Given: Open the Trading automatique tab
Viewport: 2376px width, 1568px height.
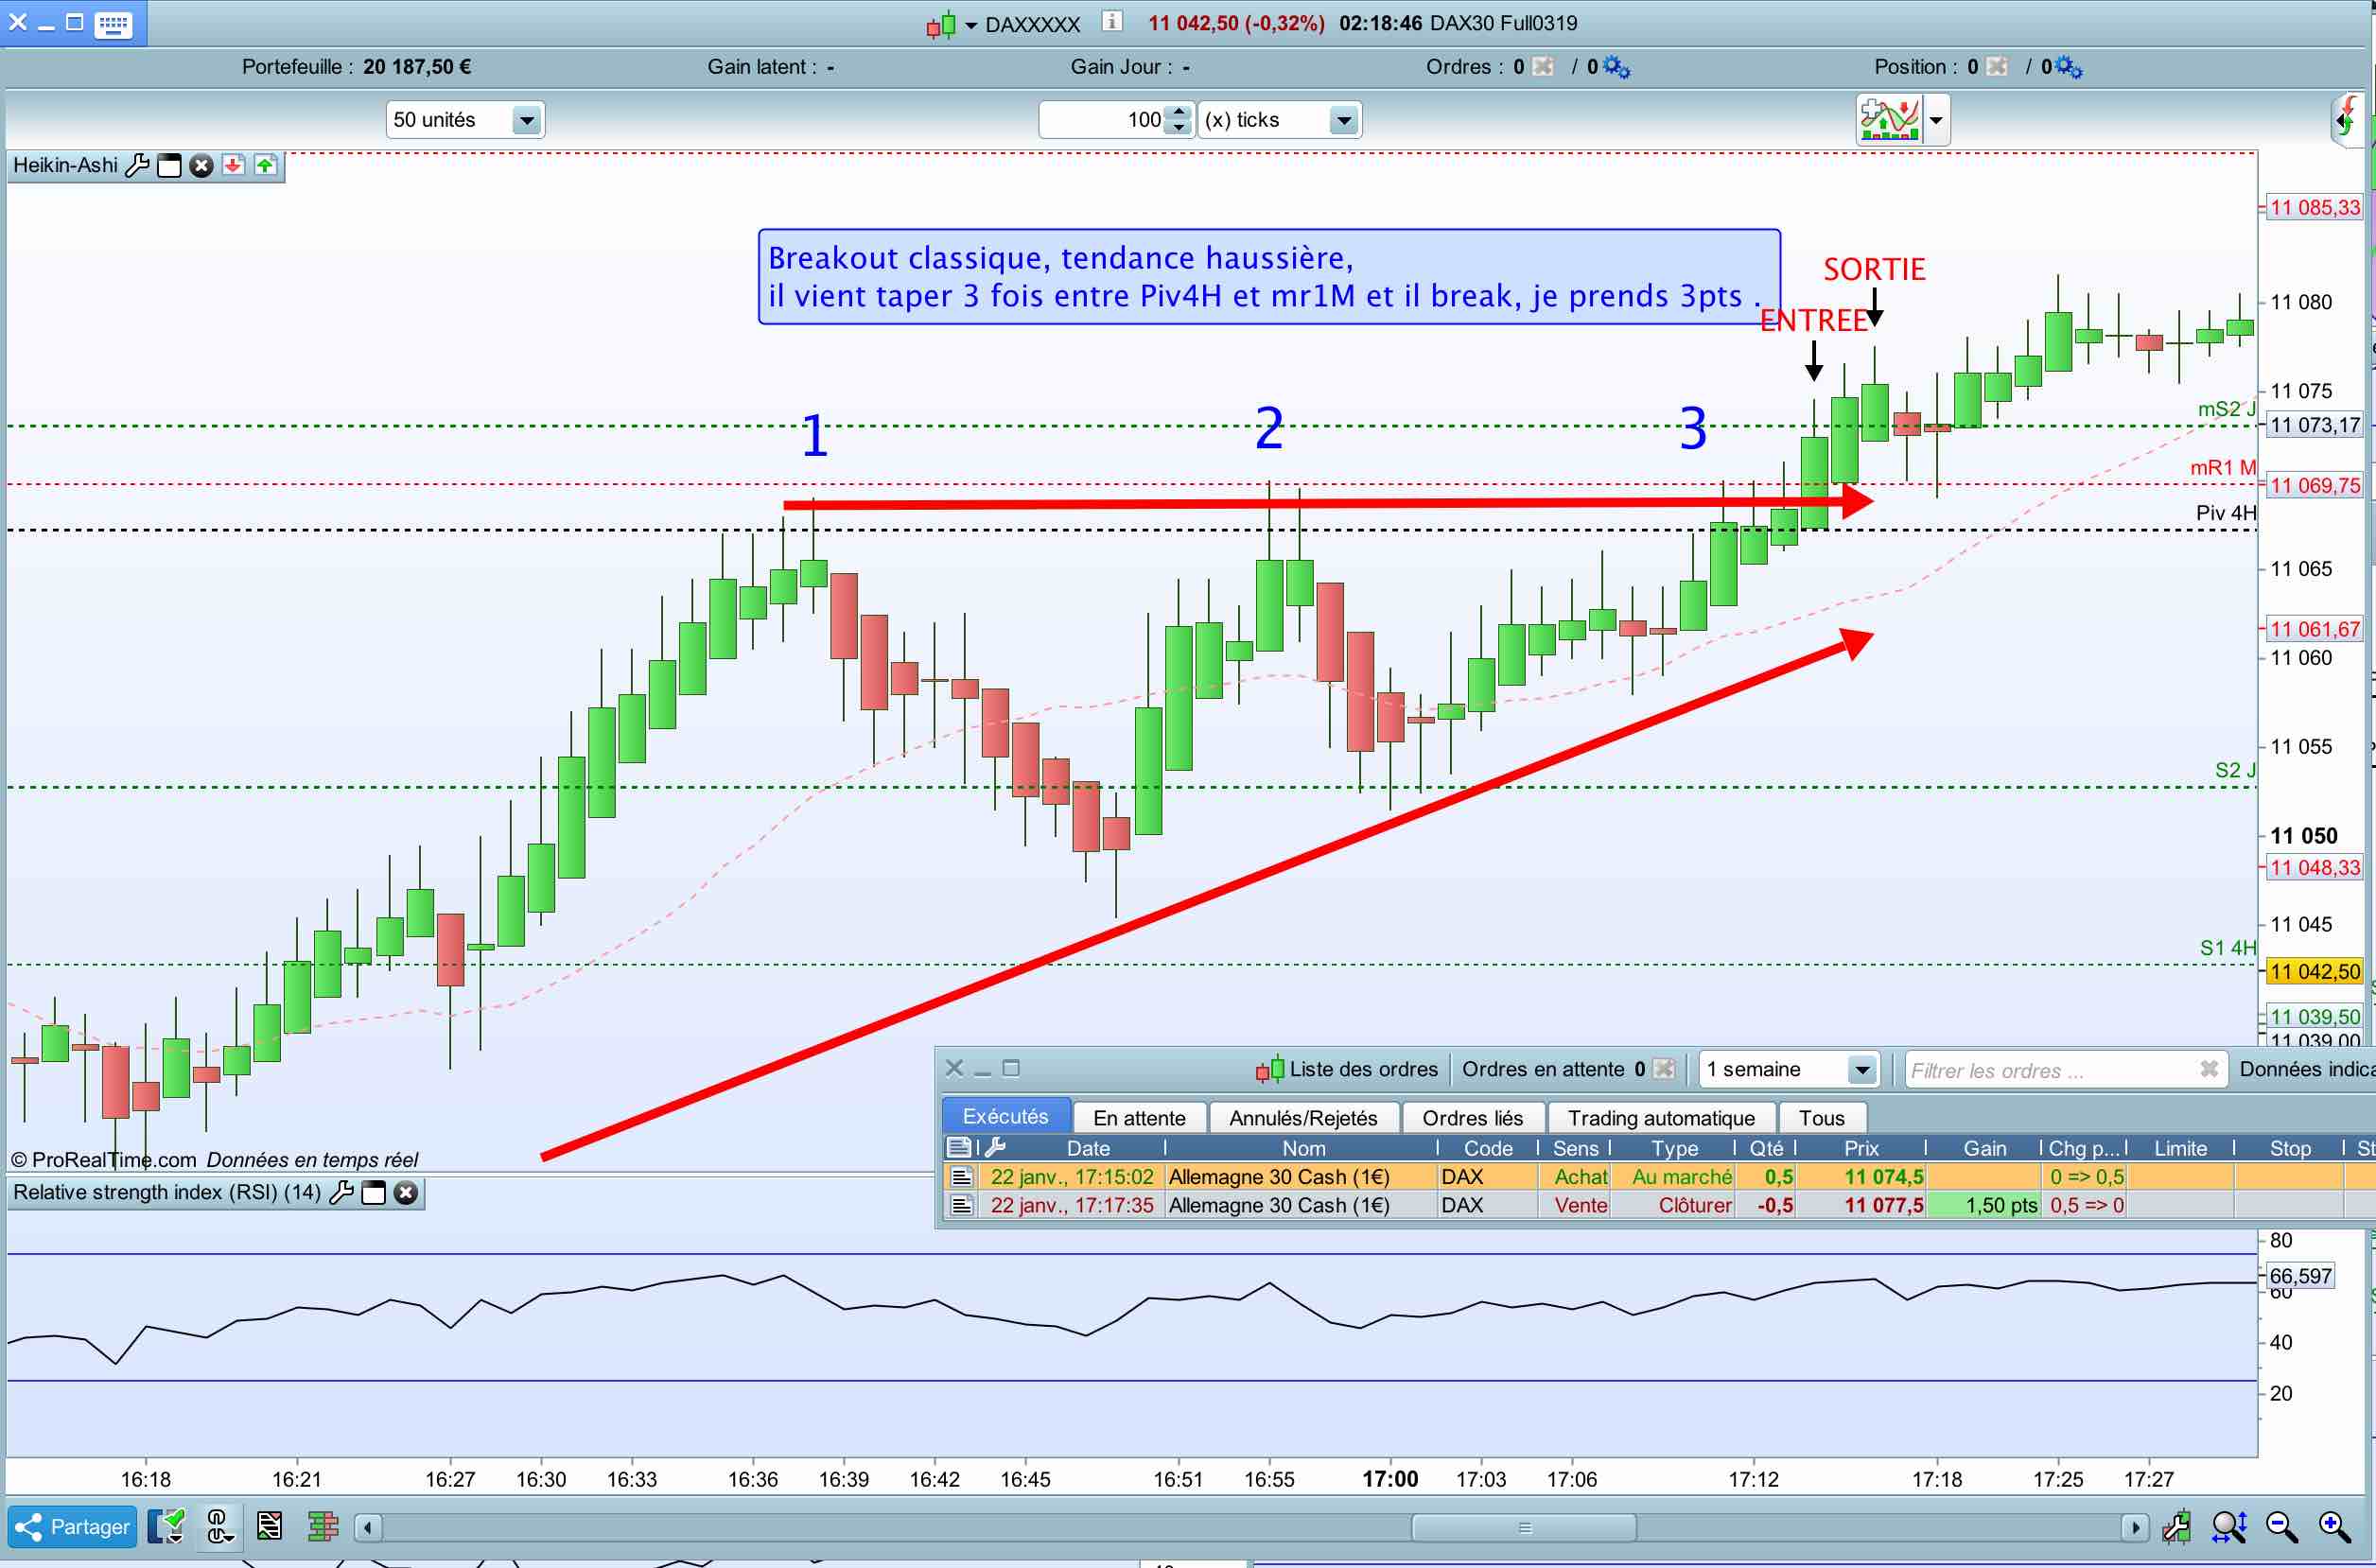Looking at the screenshot, I should point(1660,1117).
